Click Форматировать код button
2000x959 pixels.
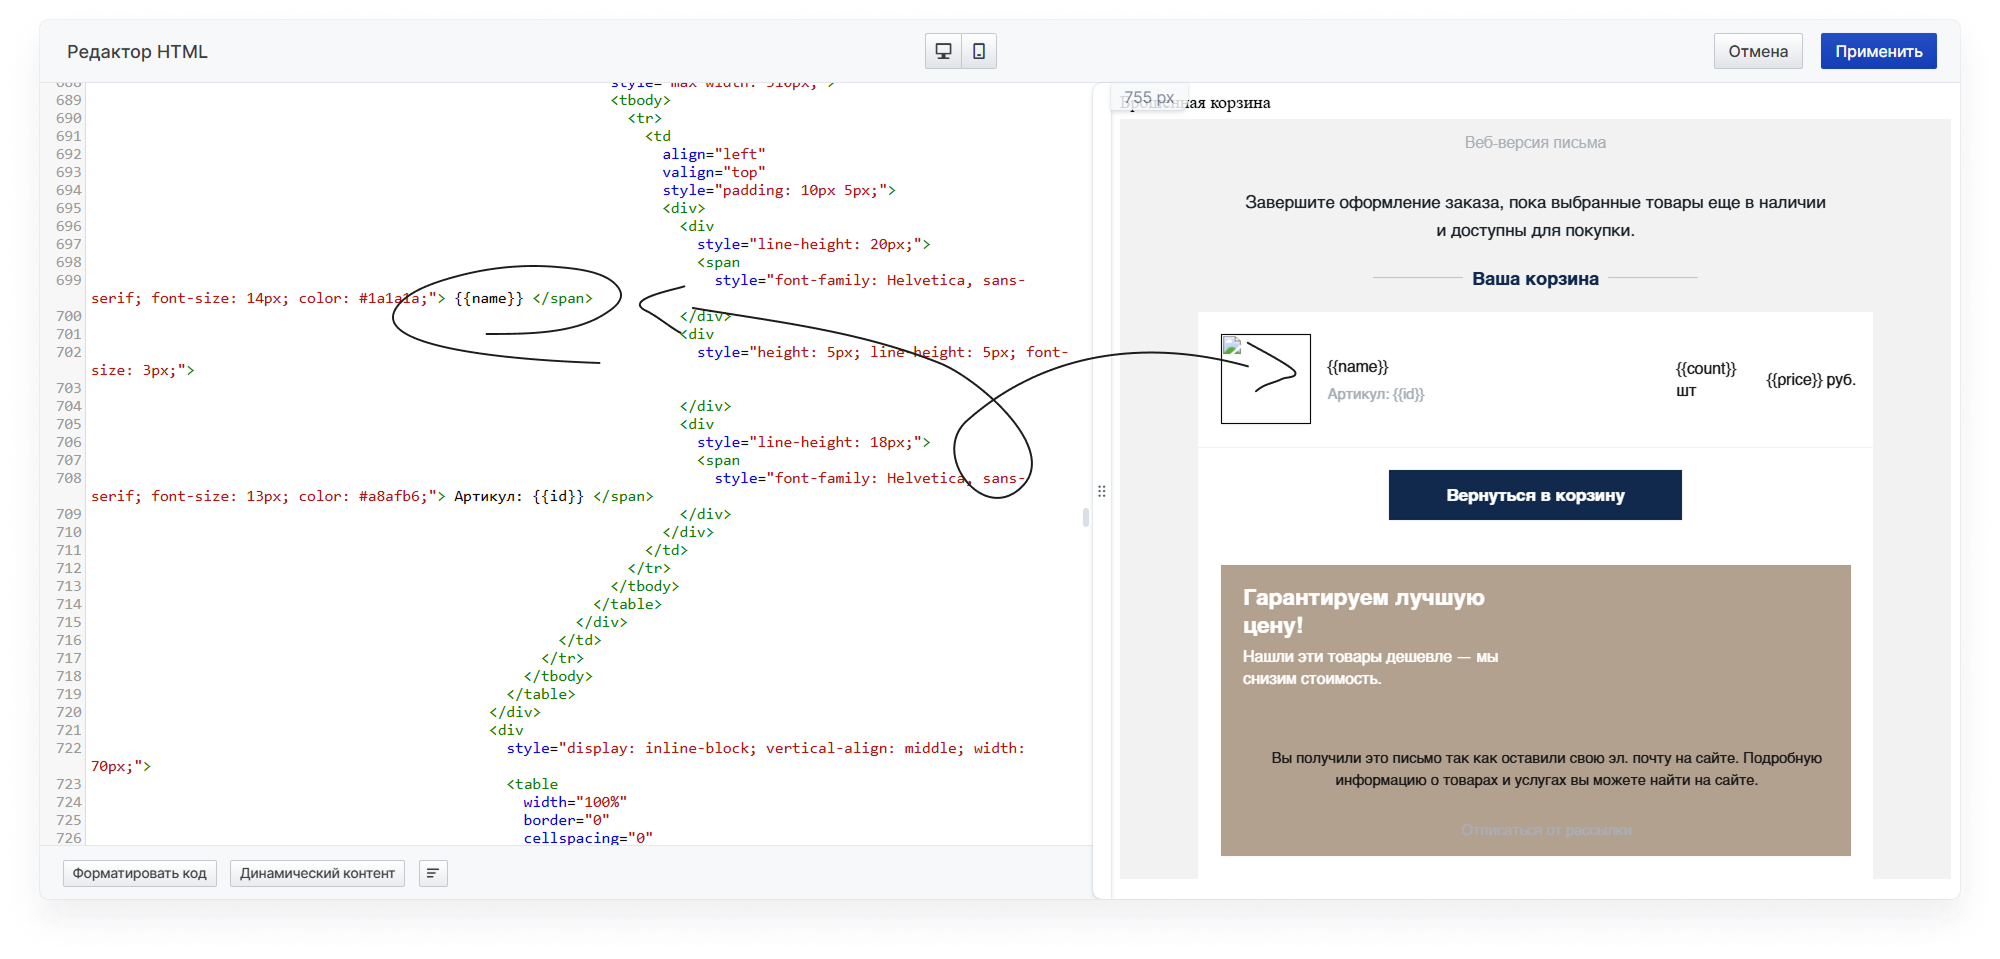click(139, 873)
